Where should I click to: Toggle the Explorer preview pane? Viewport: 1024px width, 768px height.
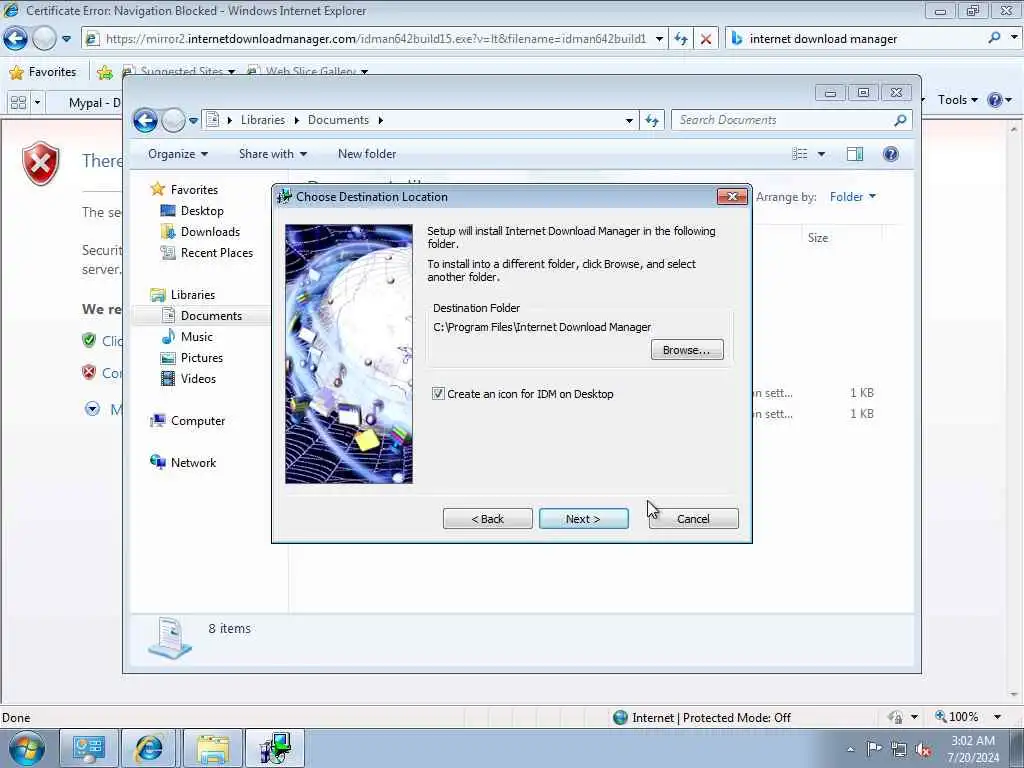(855, 154)
